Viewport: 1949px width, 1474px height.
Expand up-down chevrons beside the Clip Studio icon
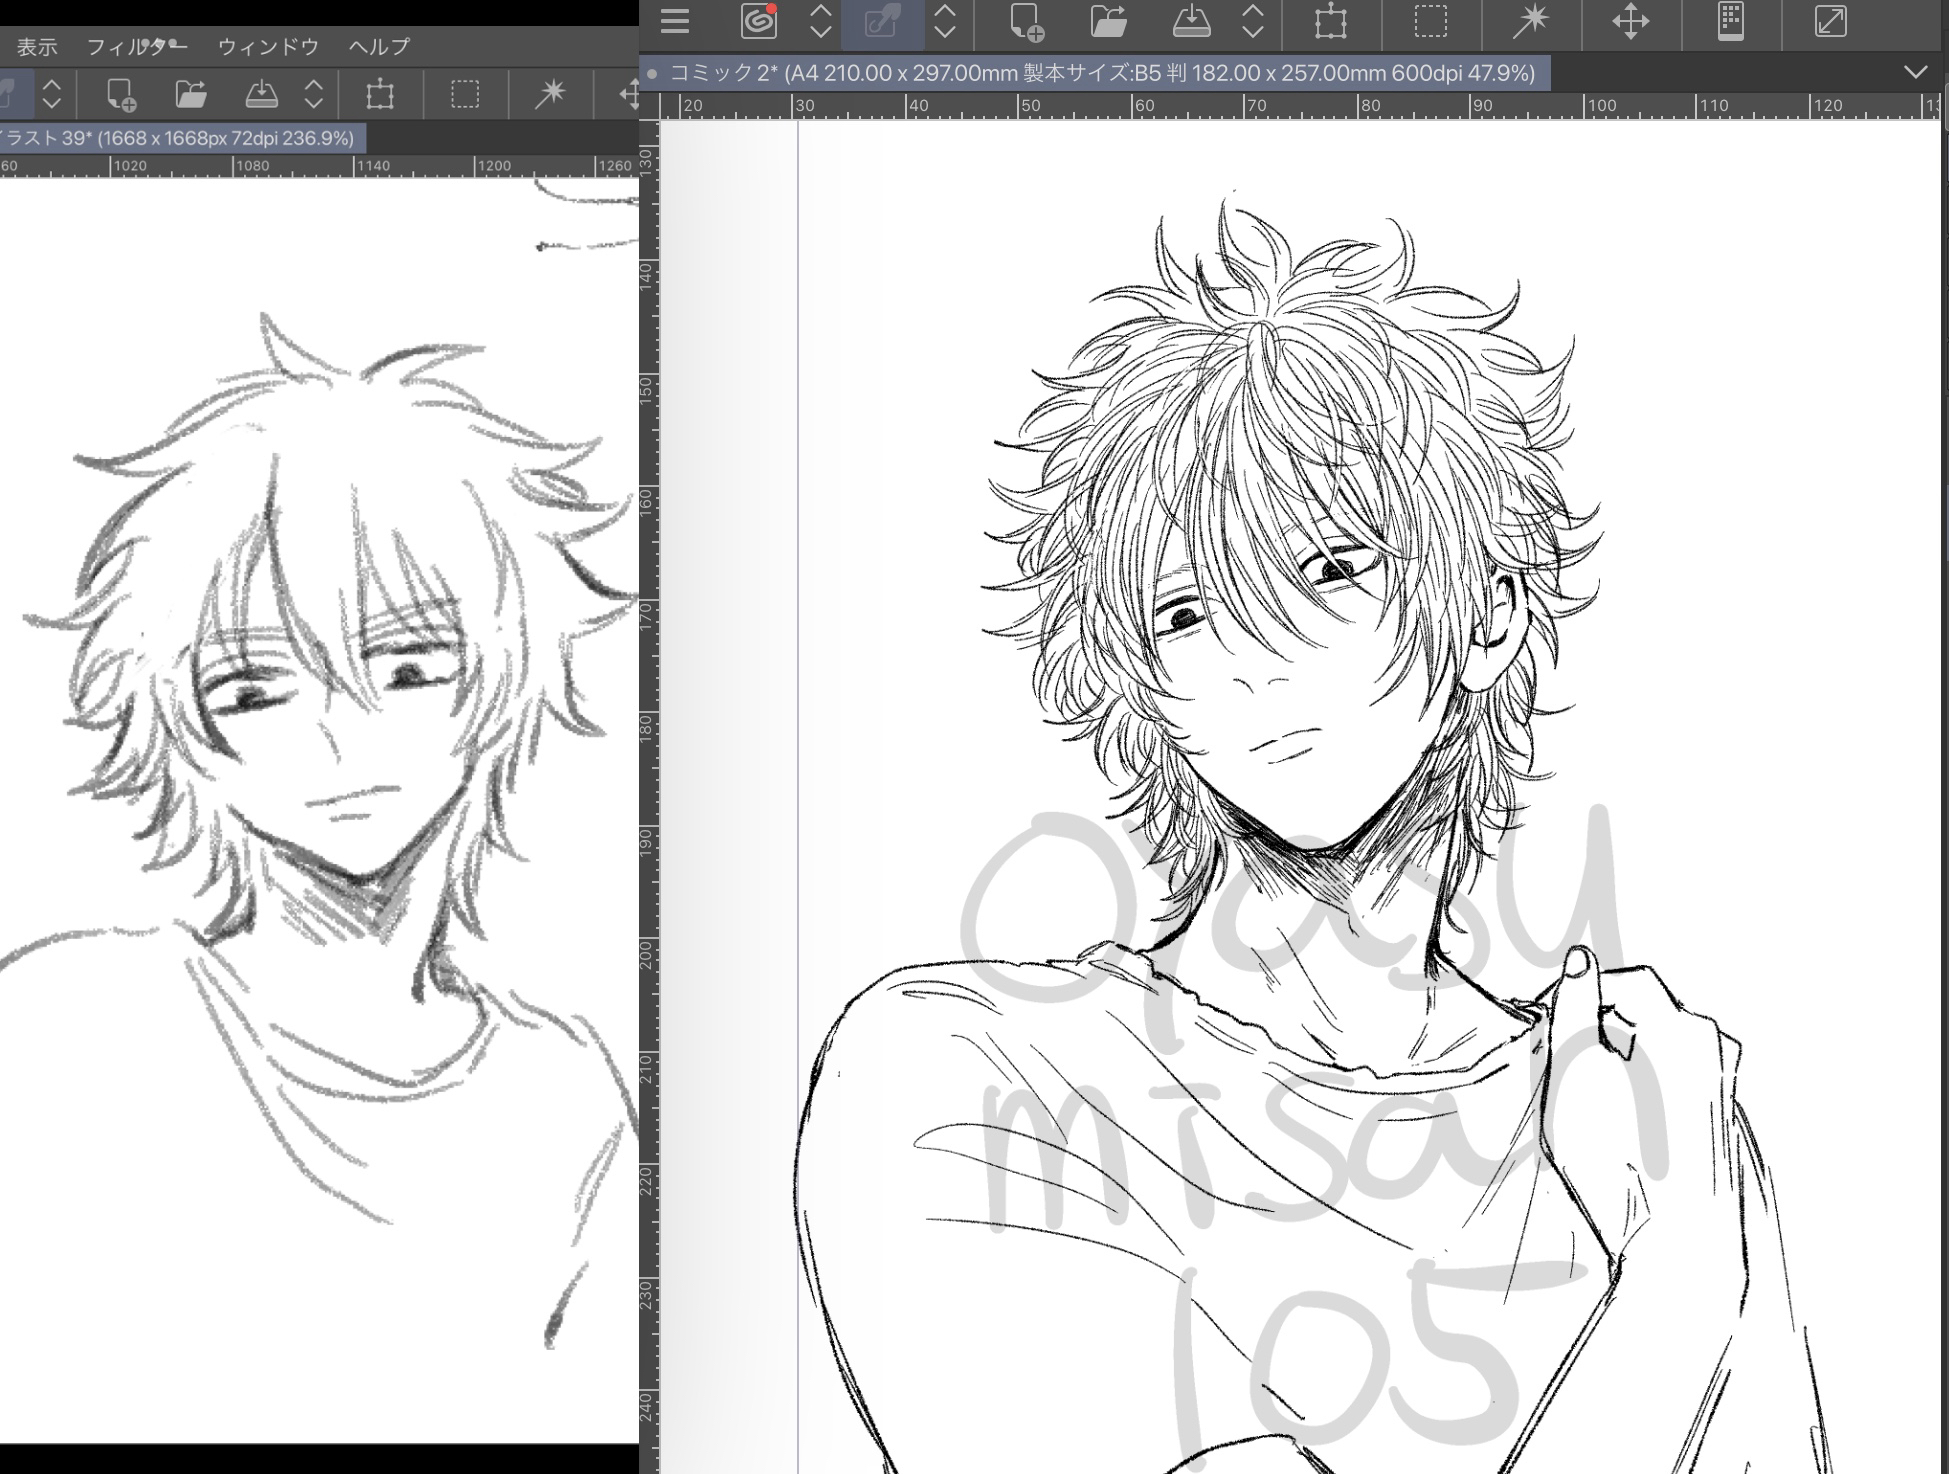(x=821, y=22)
